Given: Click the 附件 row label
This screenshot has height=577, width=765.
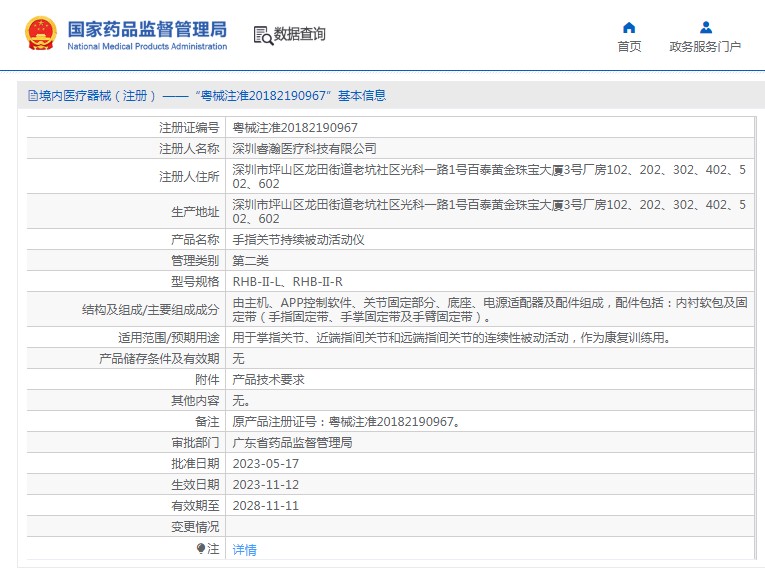Looking at the screenshot, I should 207,379.
